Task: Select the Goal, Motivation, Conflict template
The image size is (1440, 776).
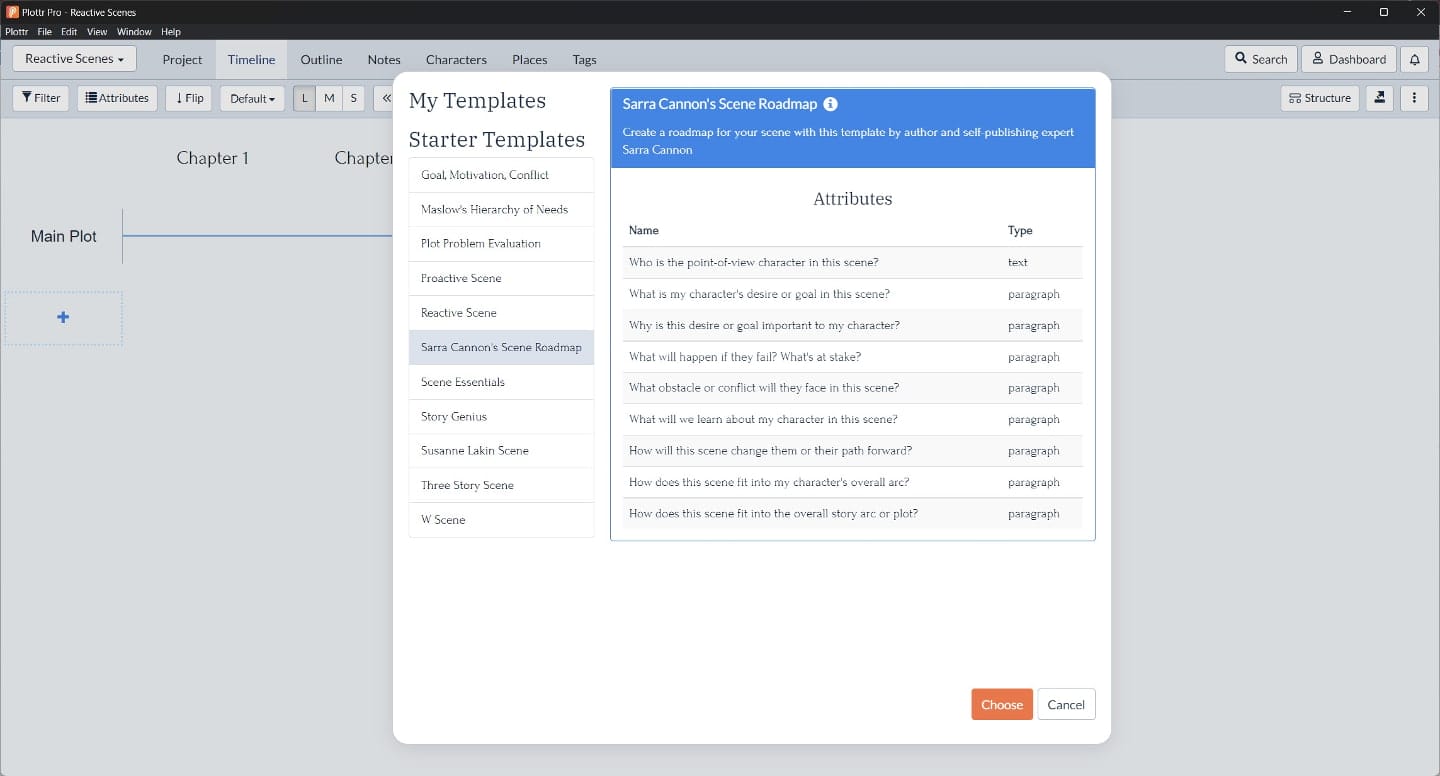Action: [501, 175]
